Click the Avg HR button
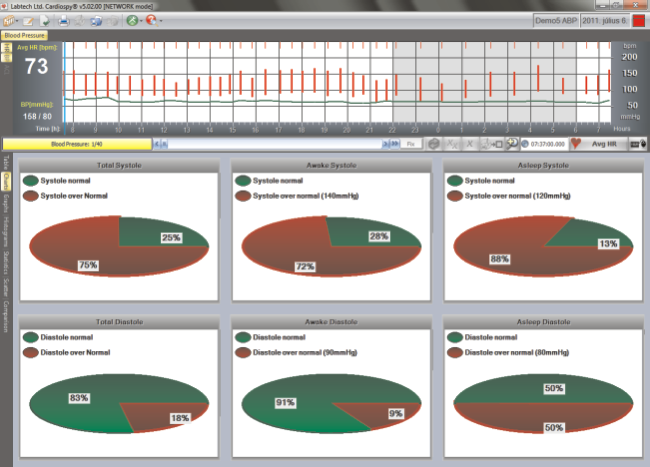 (x=604, y=144)
